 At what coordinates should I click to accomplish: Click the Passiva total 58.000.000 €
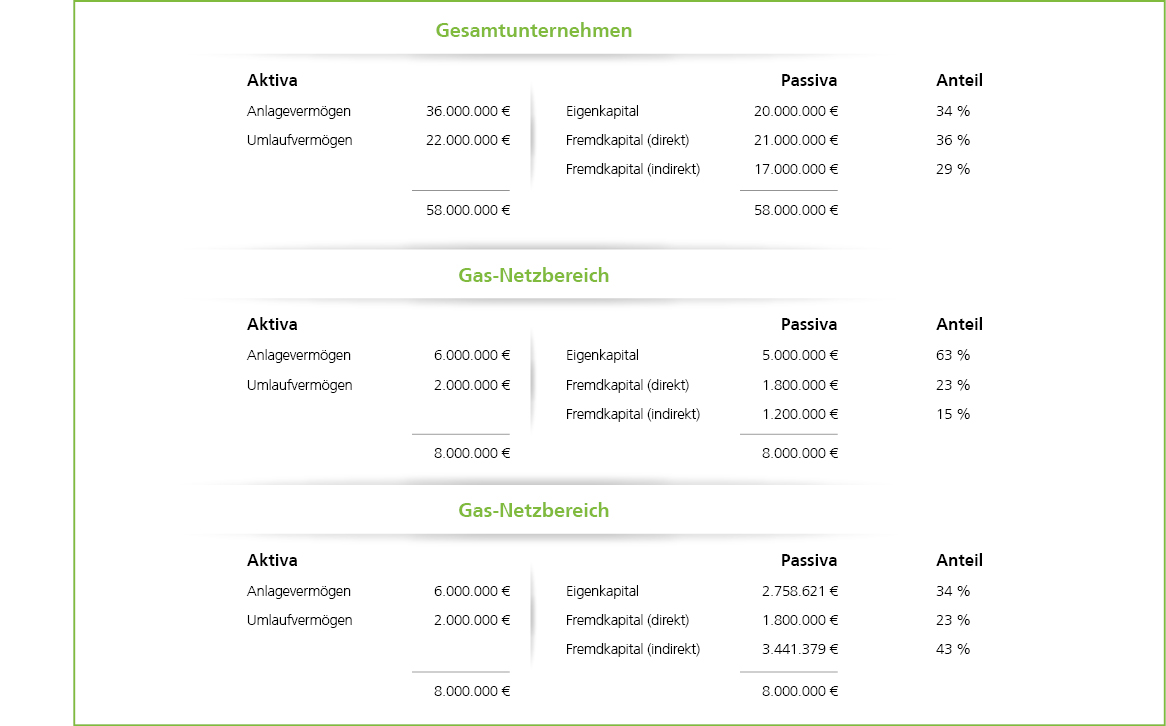[796, 210]
